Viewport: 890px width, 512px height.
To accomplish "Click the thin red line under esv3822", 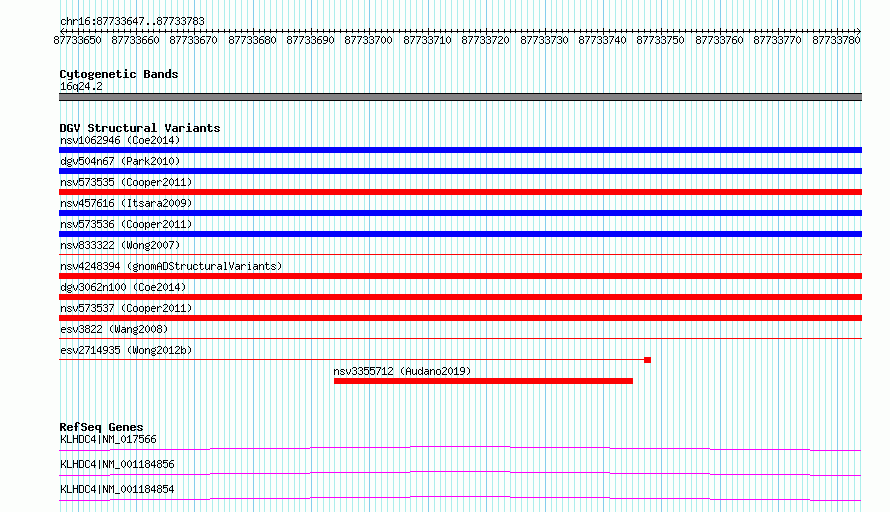I will pyautogui.click(x=460, y=339).
